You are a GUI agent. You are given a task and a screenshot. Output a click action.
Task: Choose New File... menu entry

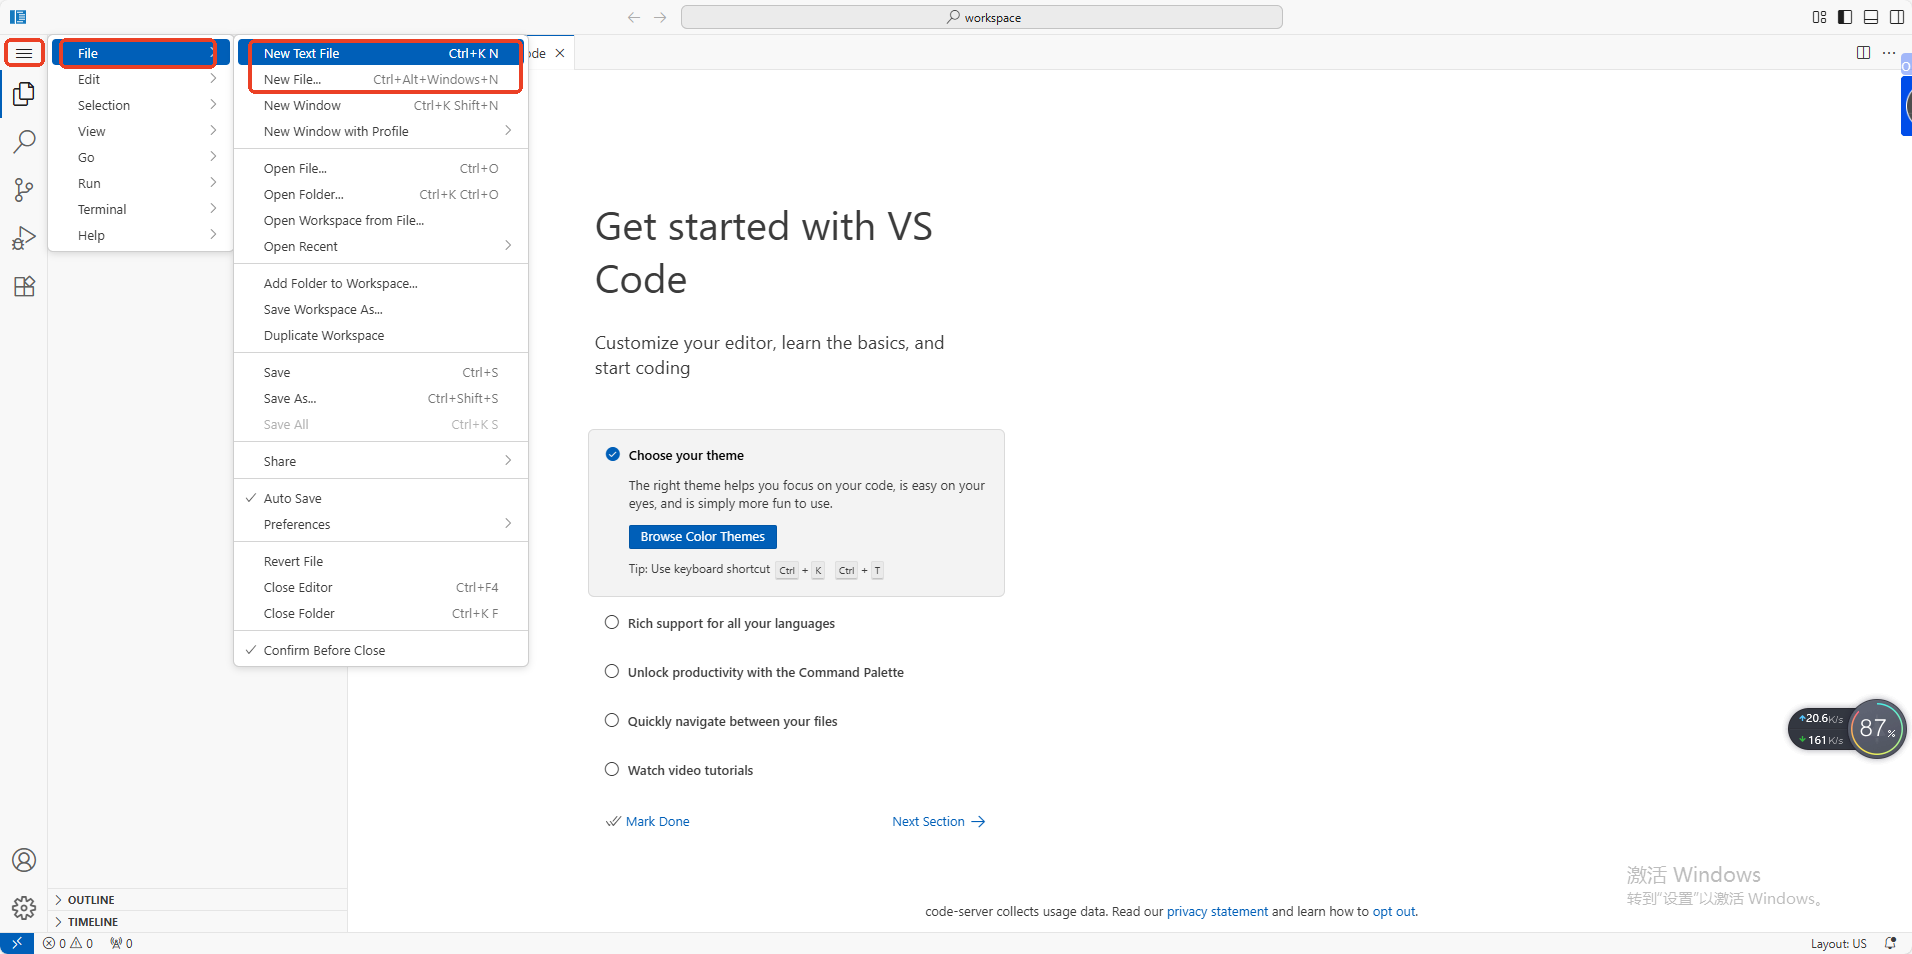click(381, 79)
